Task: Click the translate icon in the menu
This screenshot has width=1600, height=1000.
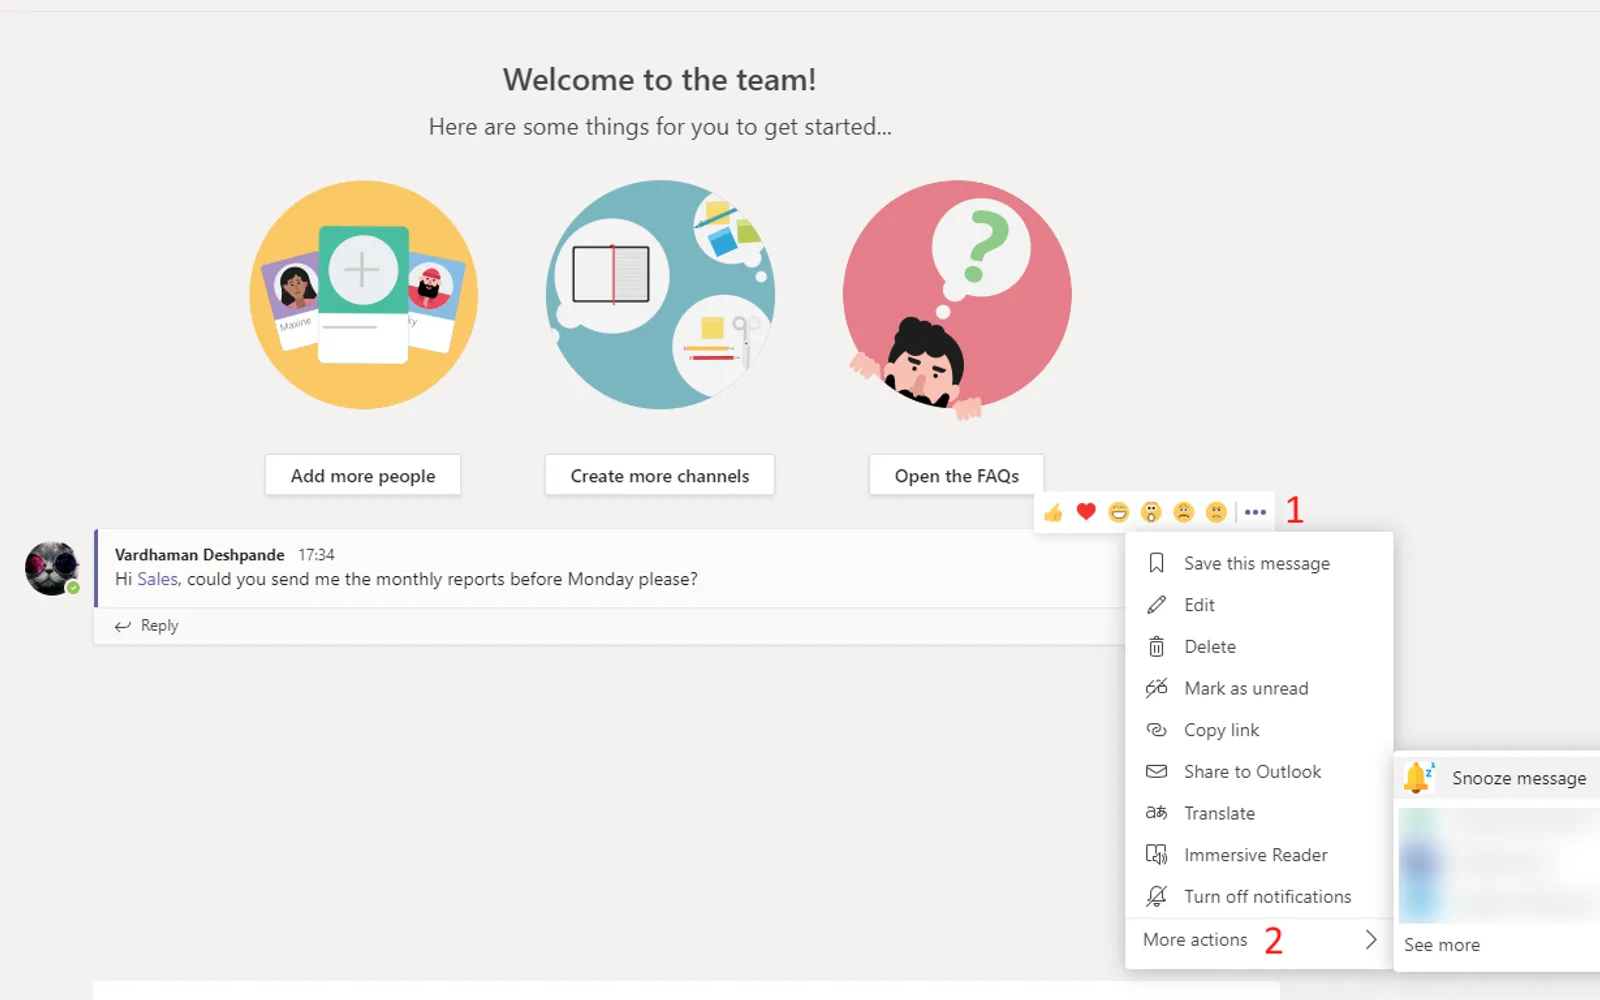Action: pos(1156,813)
